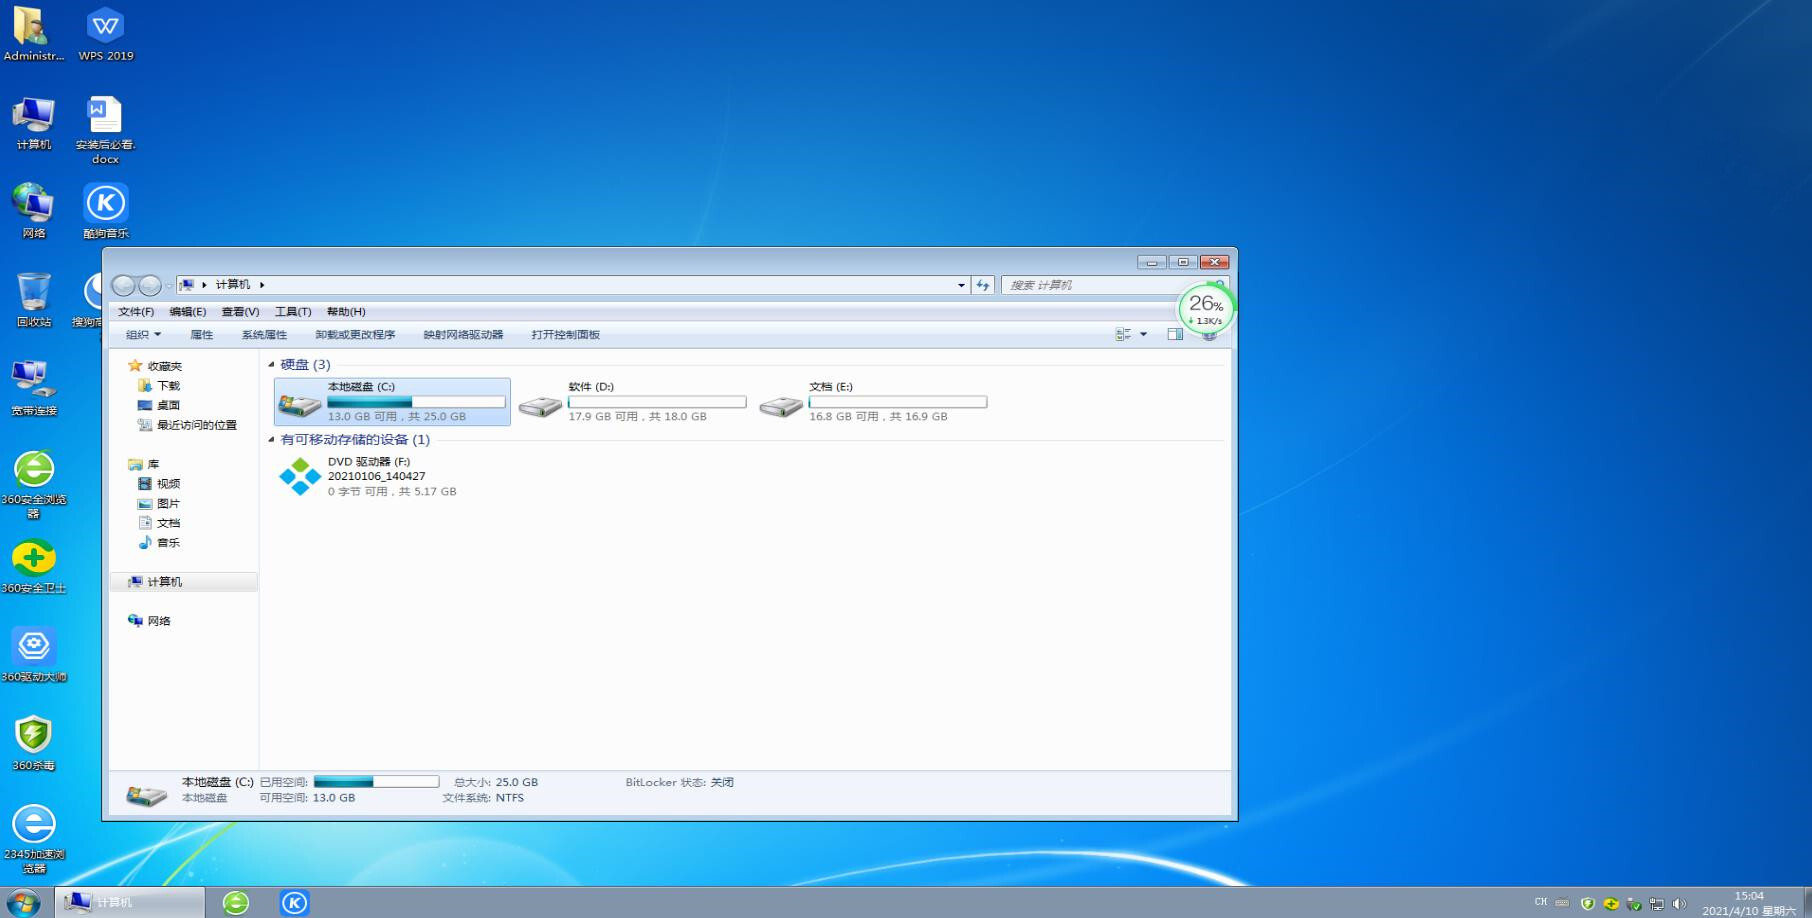The height and width of the screenshot is (918, 1812).
Task: Click the Back navigation arrow in Explorer
Action: coord(123,286)
